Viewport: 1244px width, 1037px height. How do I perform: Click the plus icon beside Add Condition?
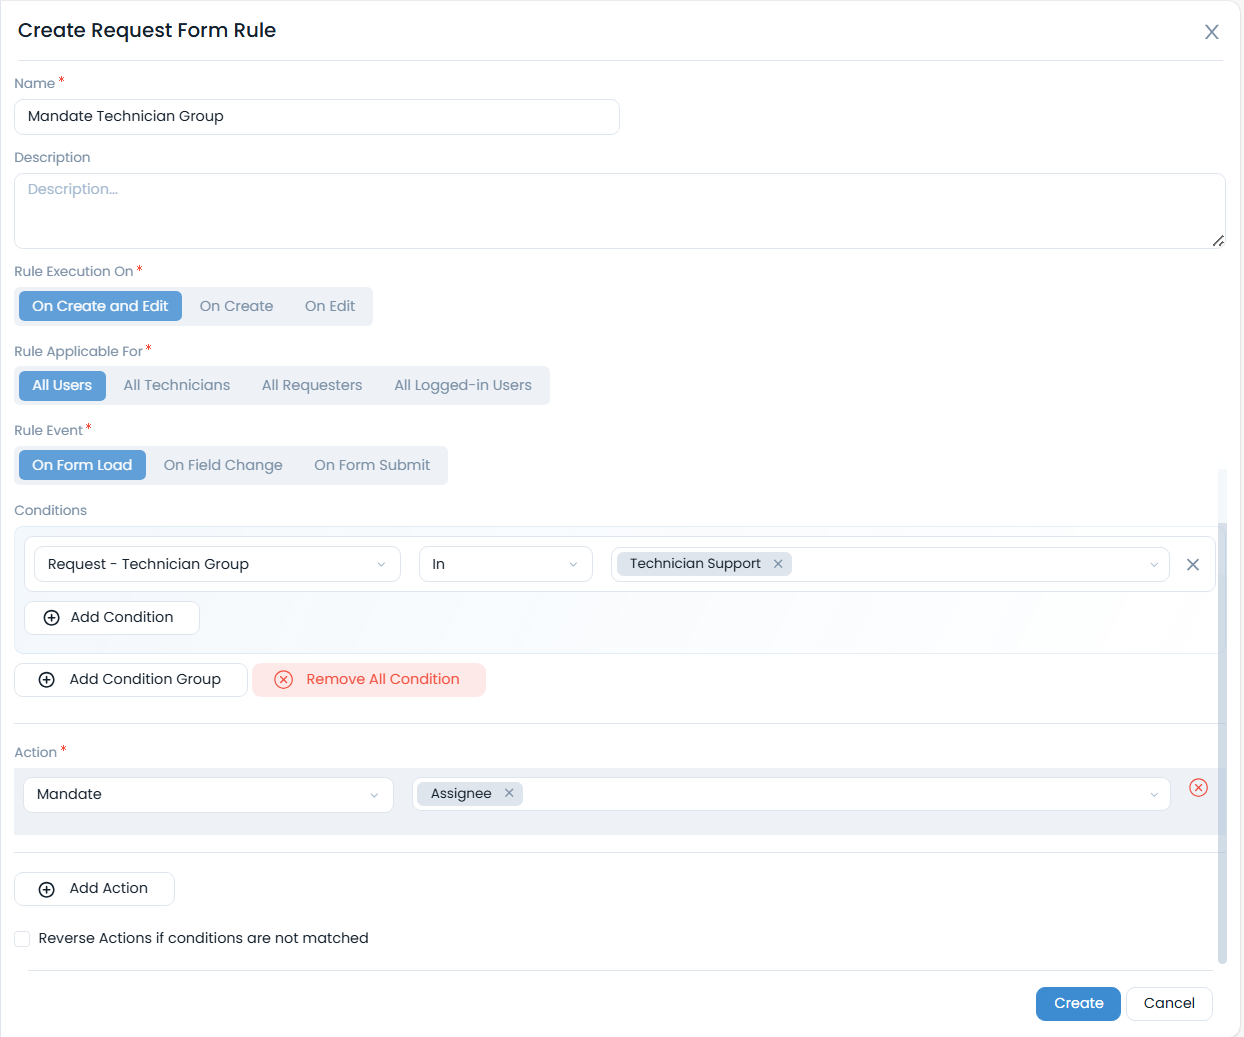[50, 617]
